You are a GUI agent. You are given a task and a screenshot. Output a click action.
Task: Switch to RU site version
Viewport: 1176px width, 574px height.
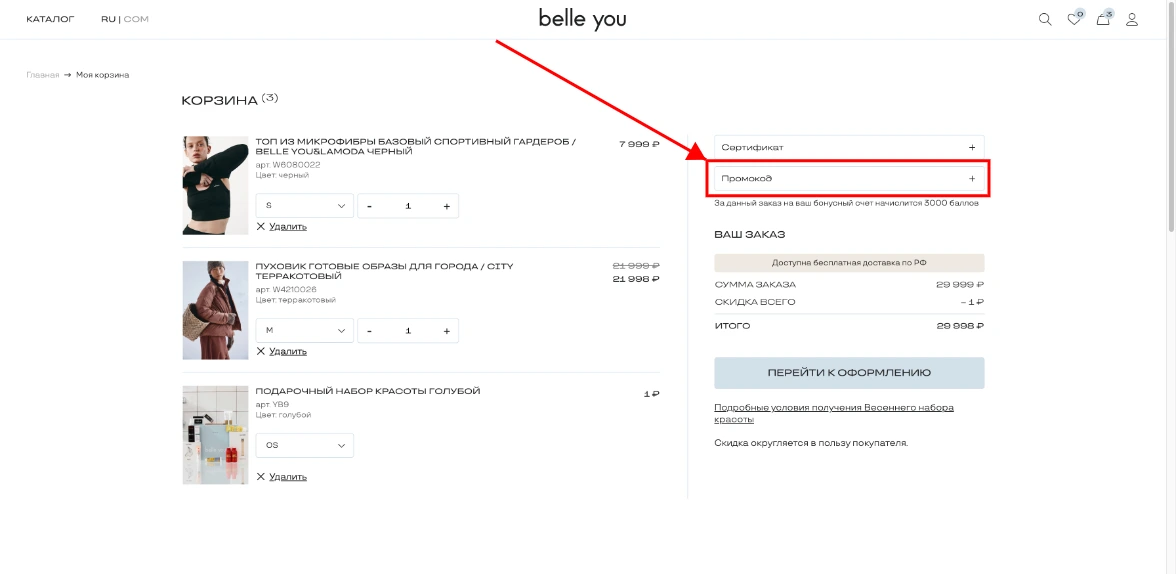click(x=108, y=20)
